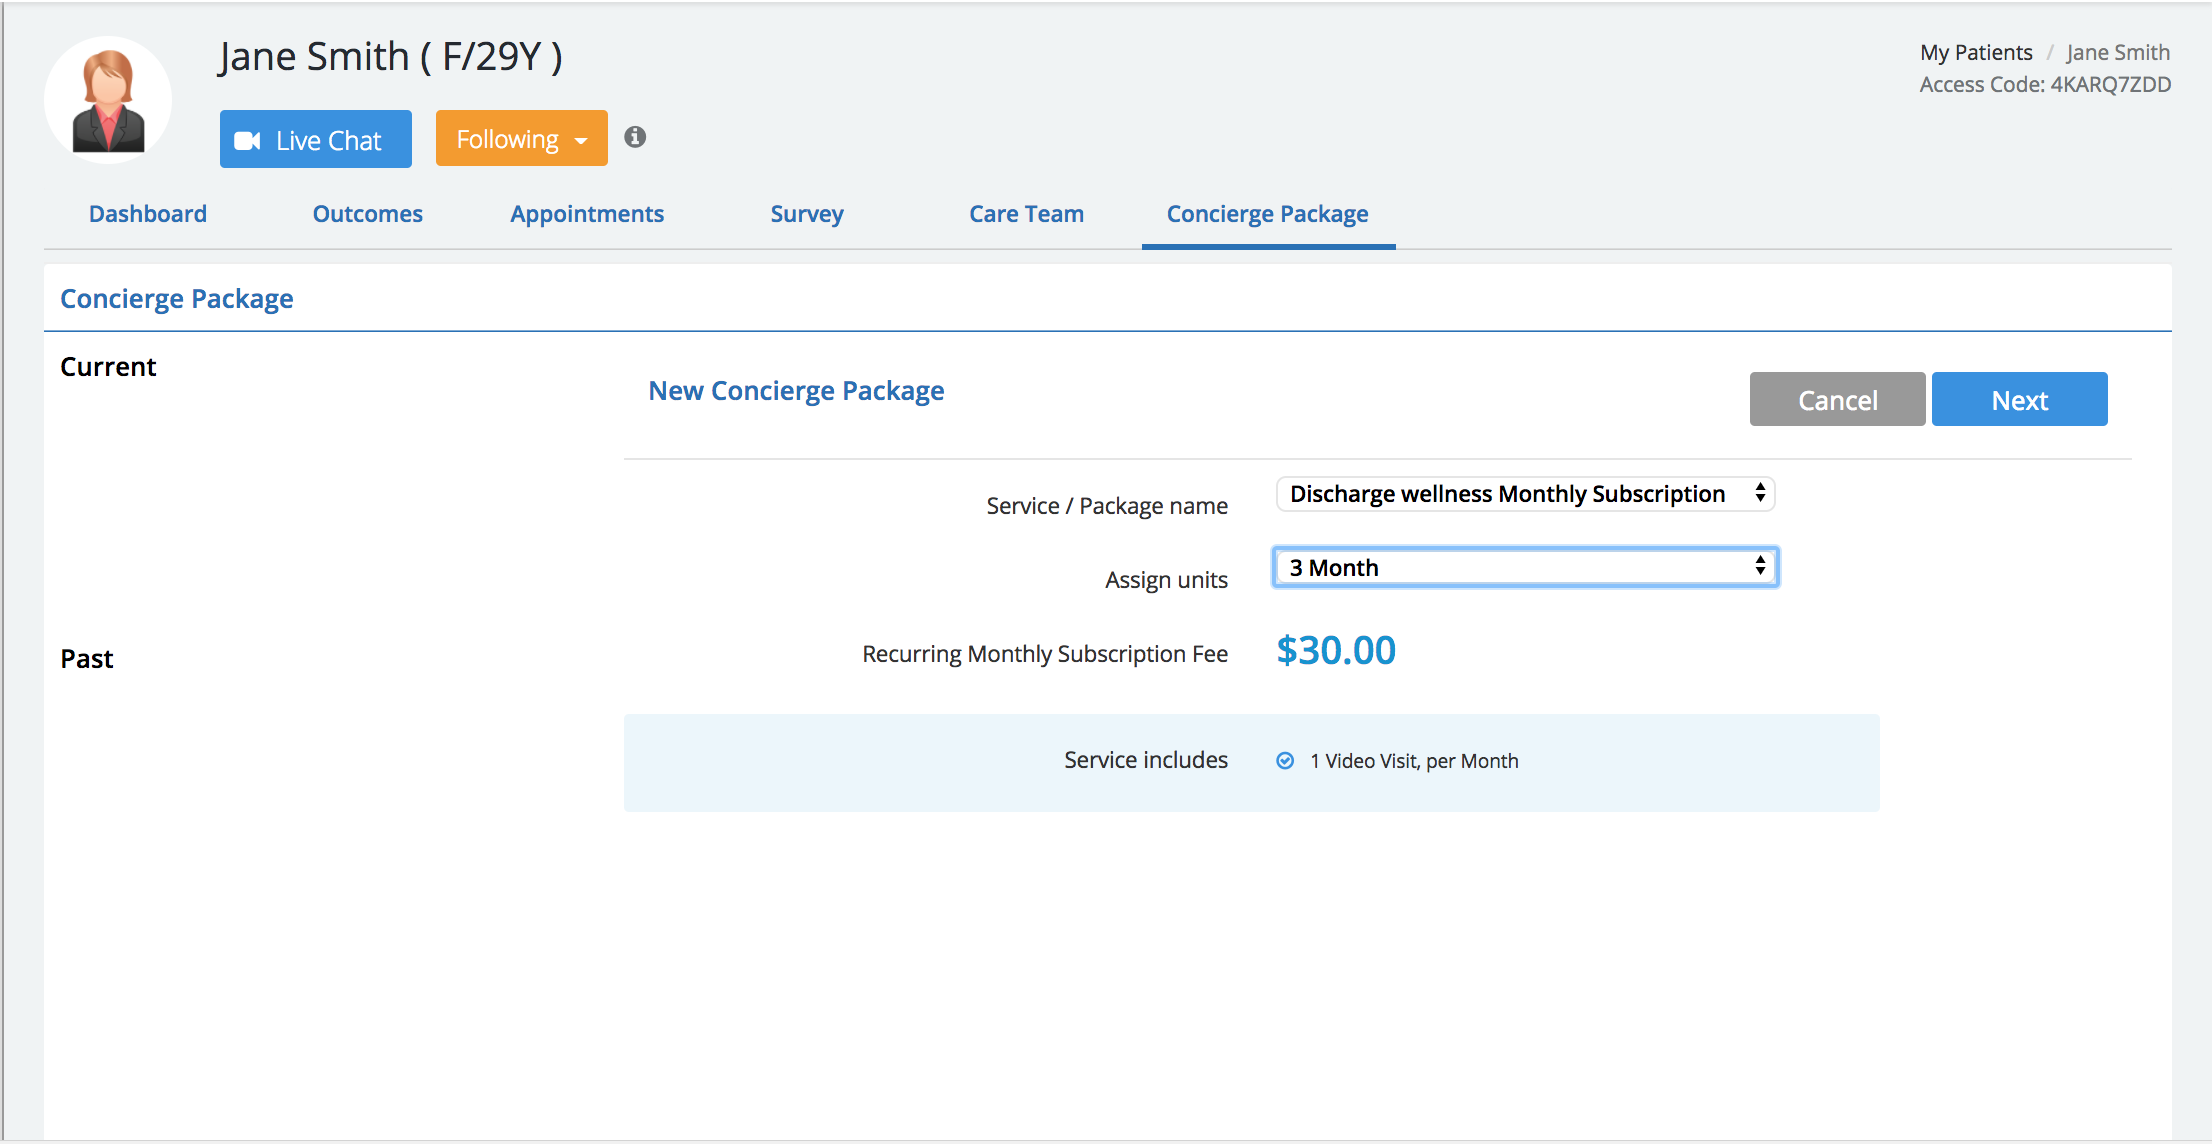Click the blue Next button

tap(2019, 400)
